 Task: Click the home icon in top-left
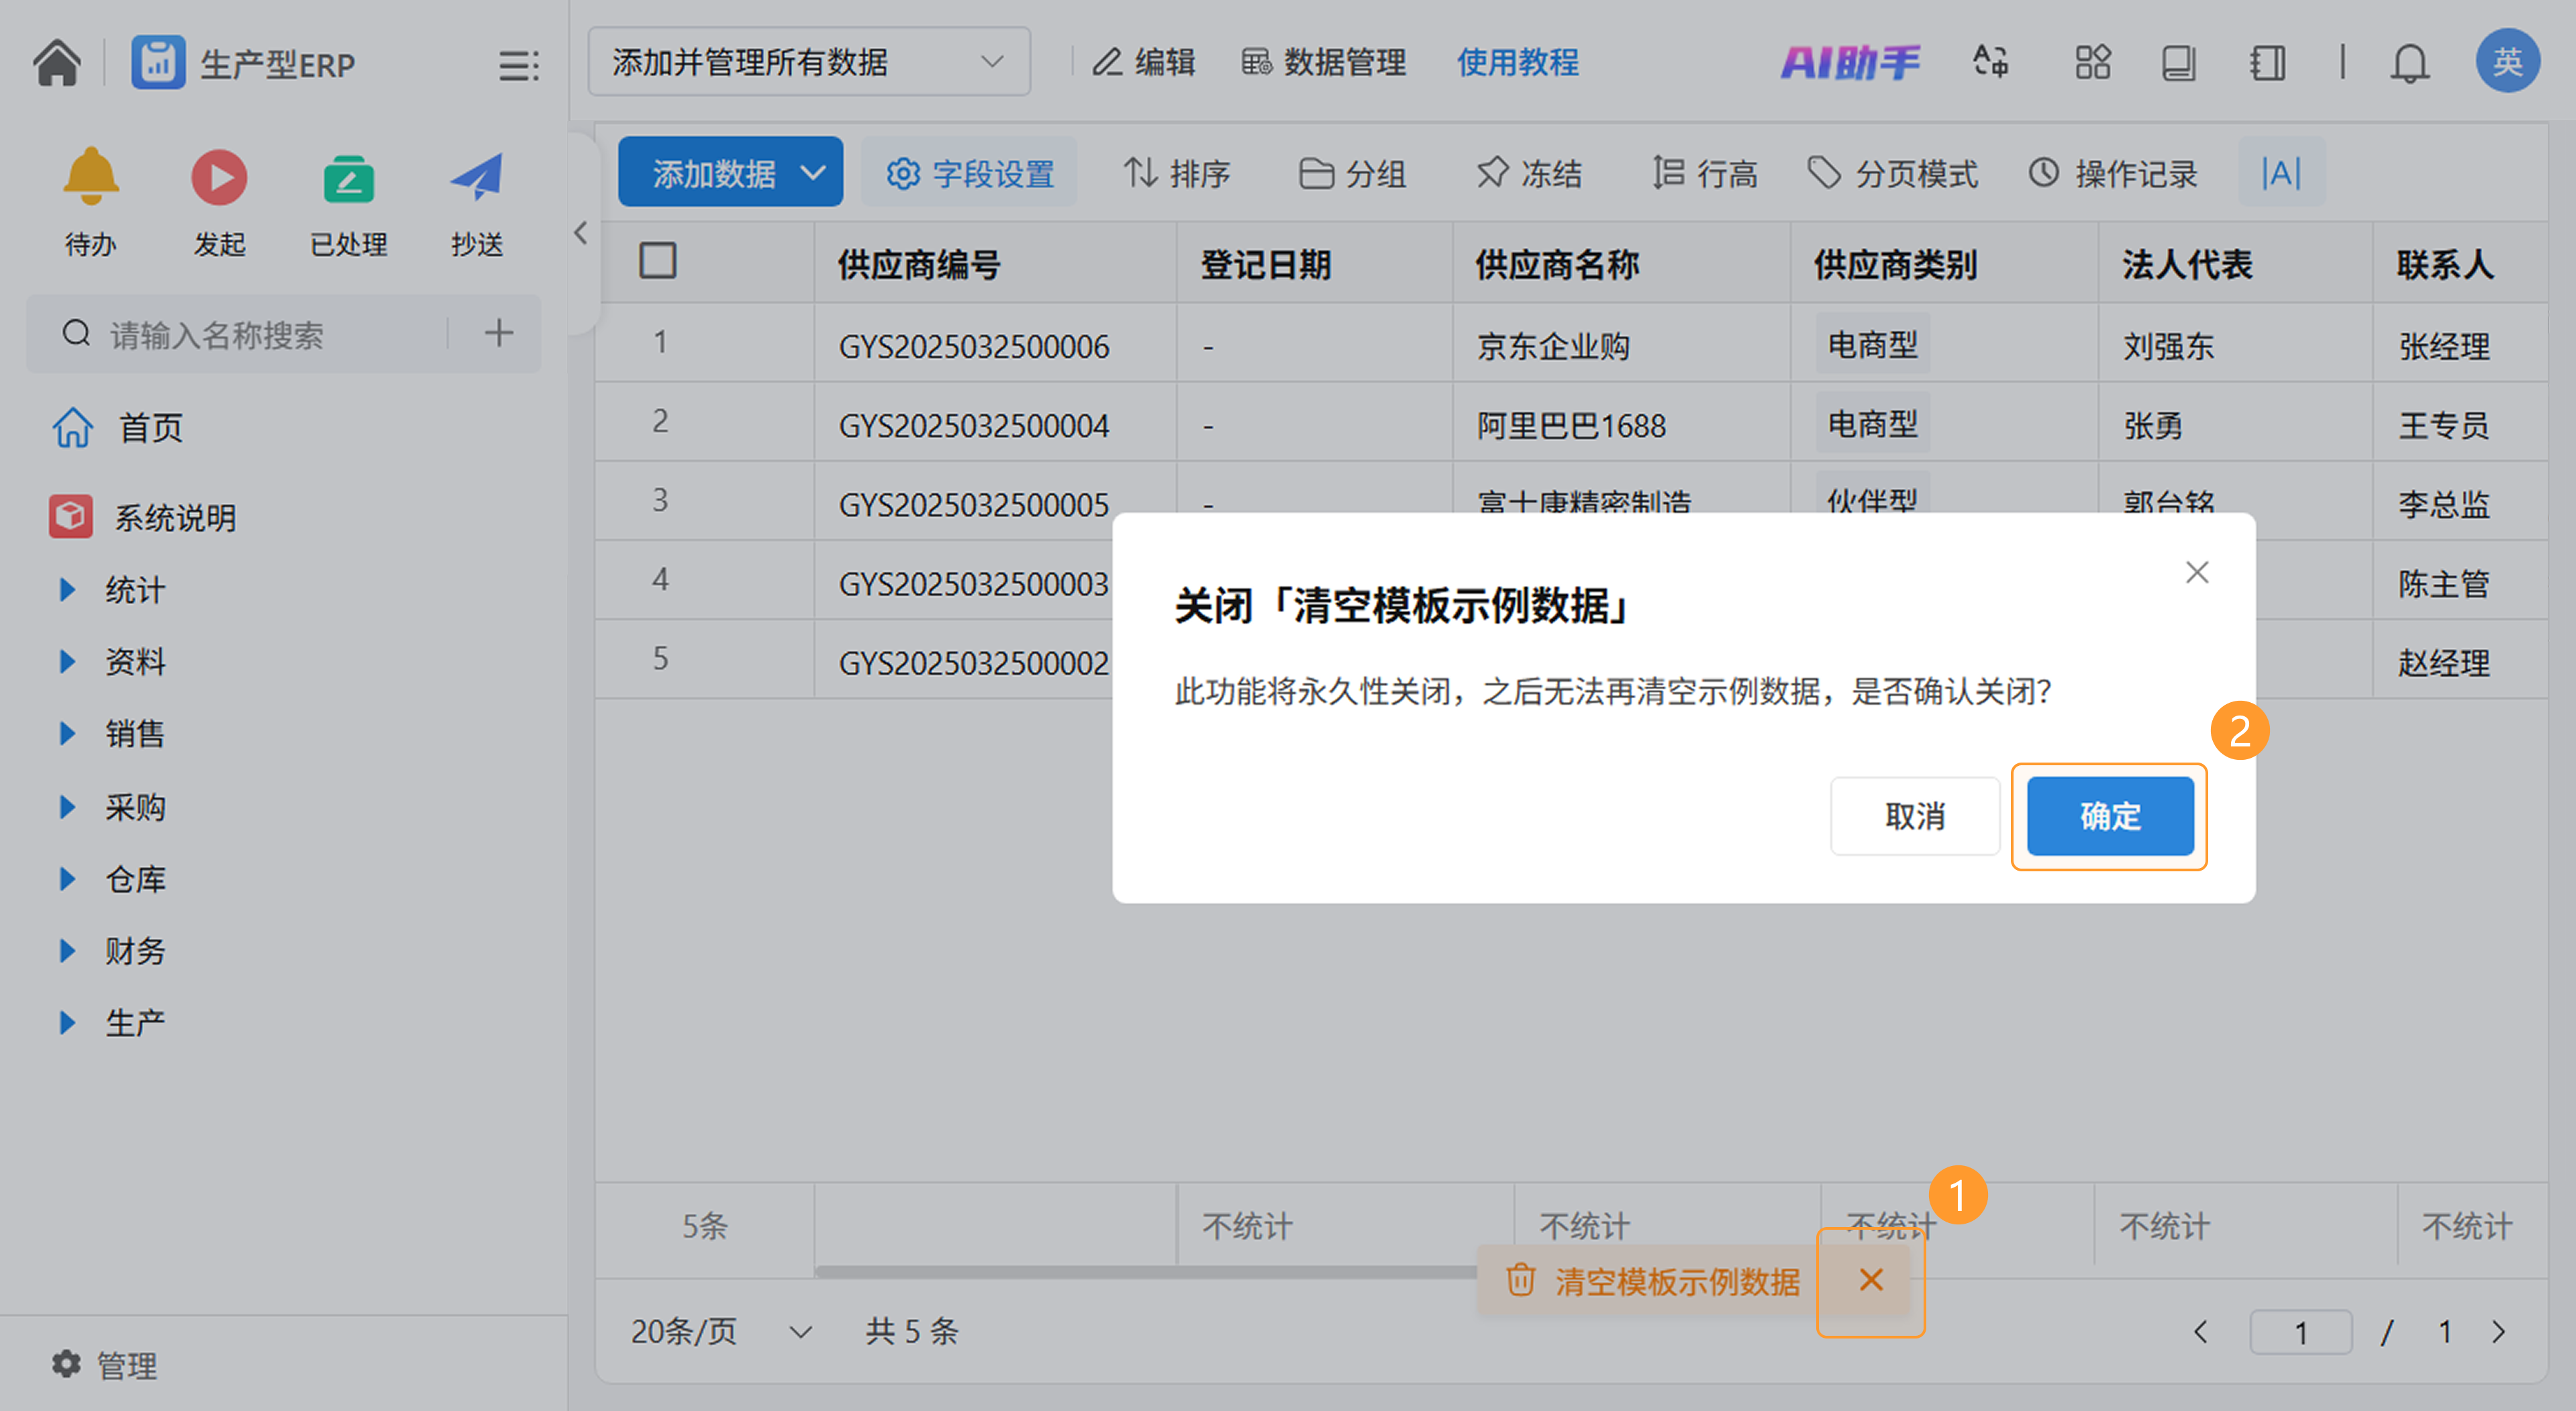click(x=57, y=63)
